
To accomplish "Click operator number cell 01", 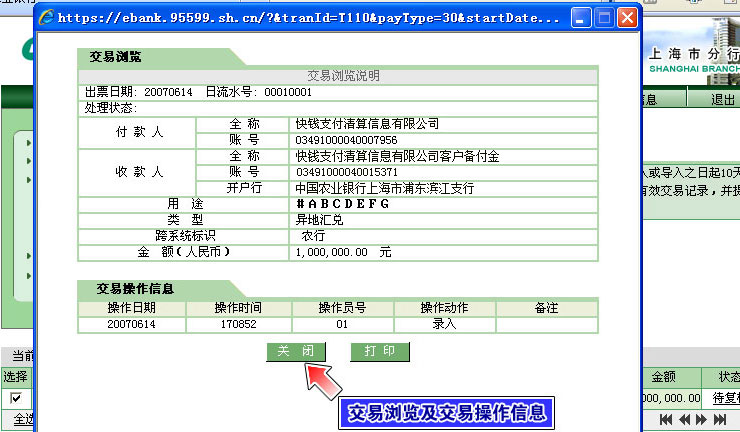I will 342,324.
